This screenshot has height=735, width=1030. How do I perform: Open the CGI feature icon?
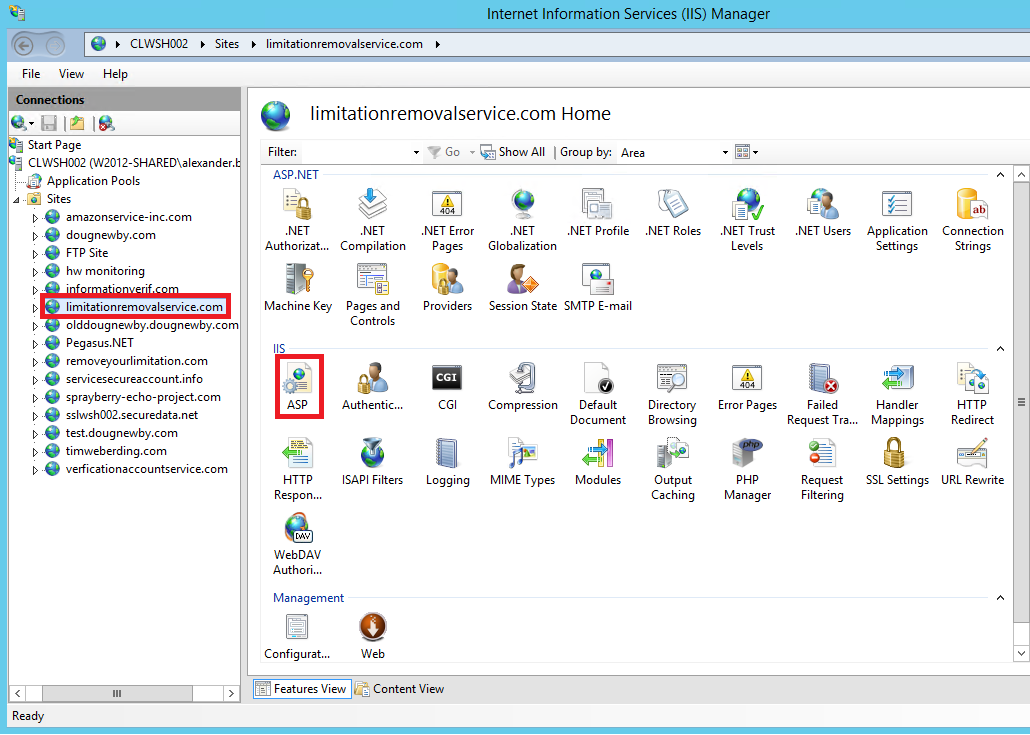[447, 387]
